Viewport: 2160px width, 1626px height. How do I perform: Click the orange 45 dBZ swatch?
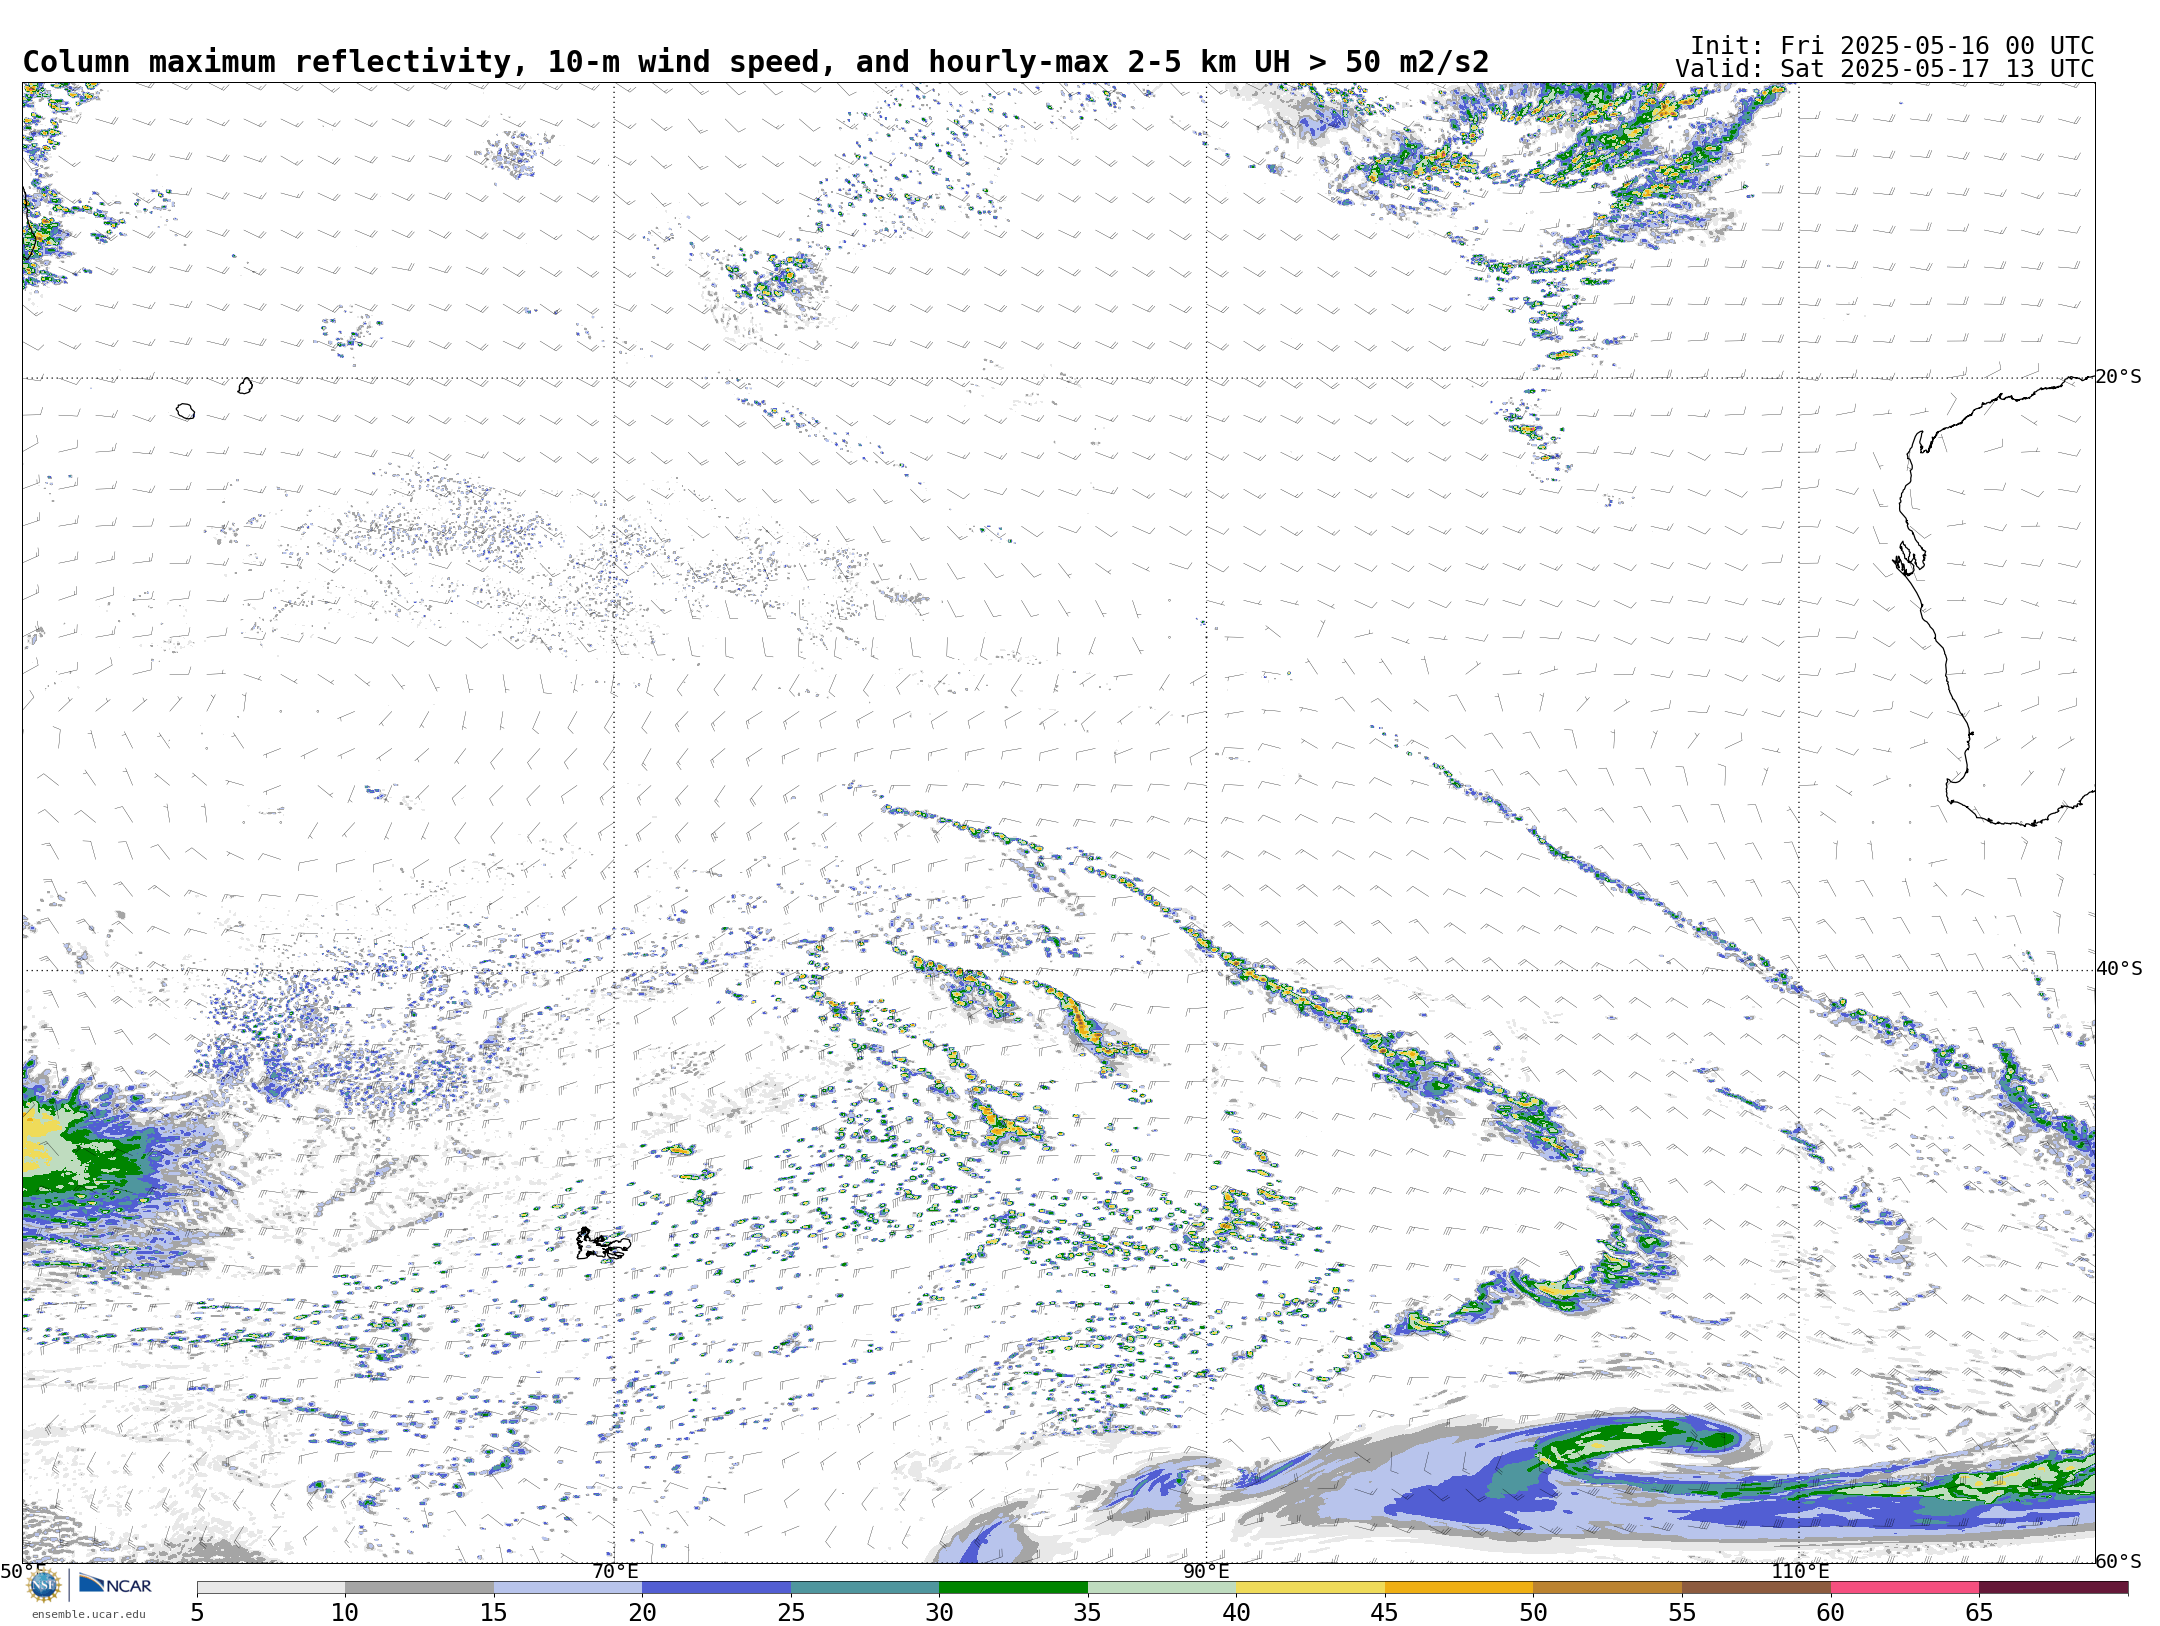[x=1459, y=1588]
